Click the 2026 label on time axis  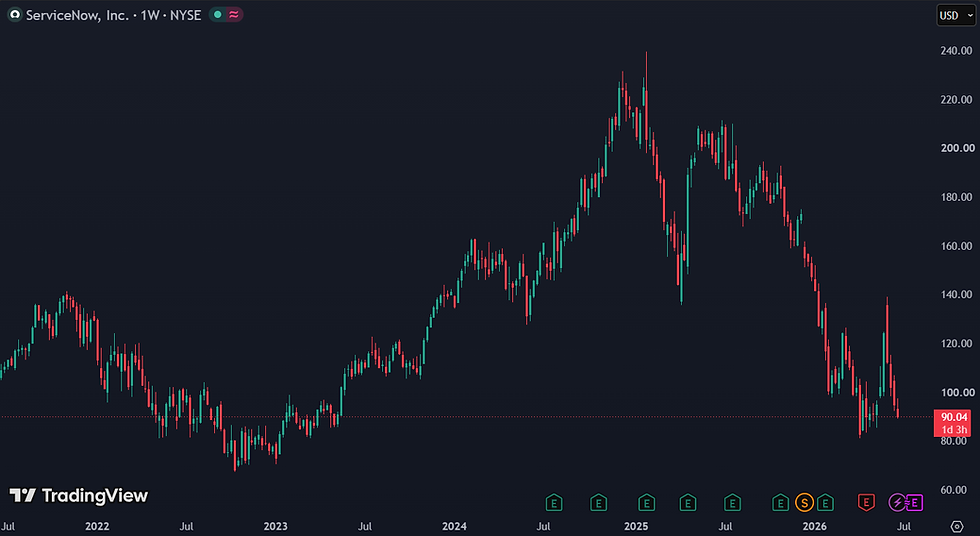coord(814,526)
